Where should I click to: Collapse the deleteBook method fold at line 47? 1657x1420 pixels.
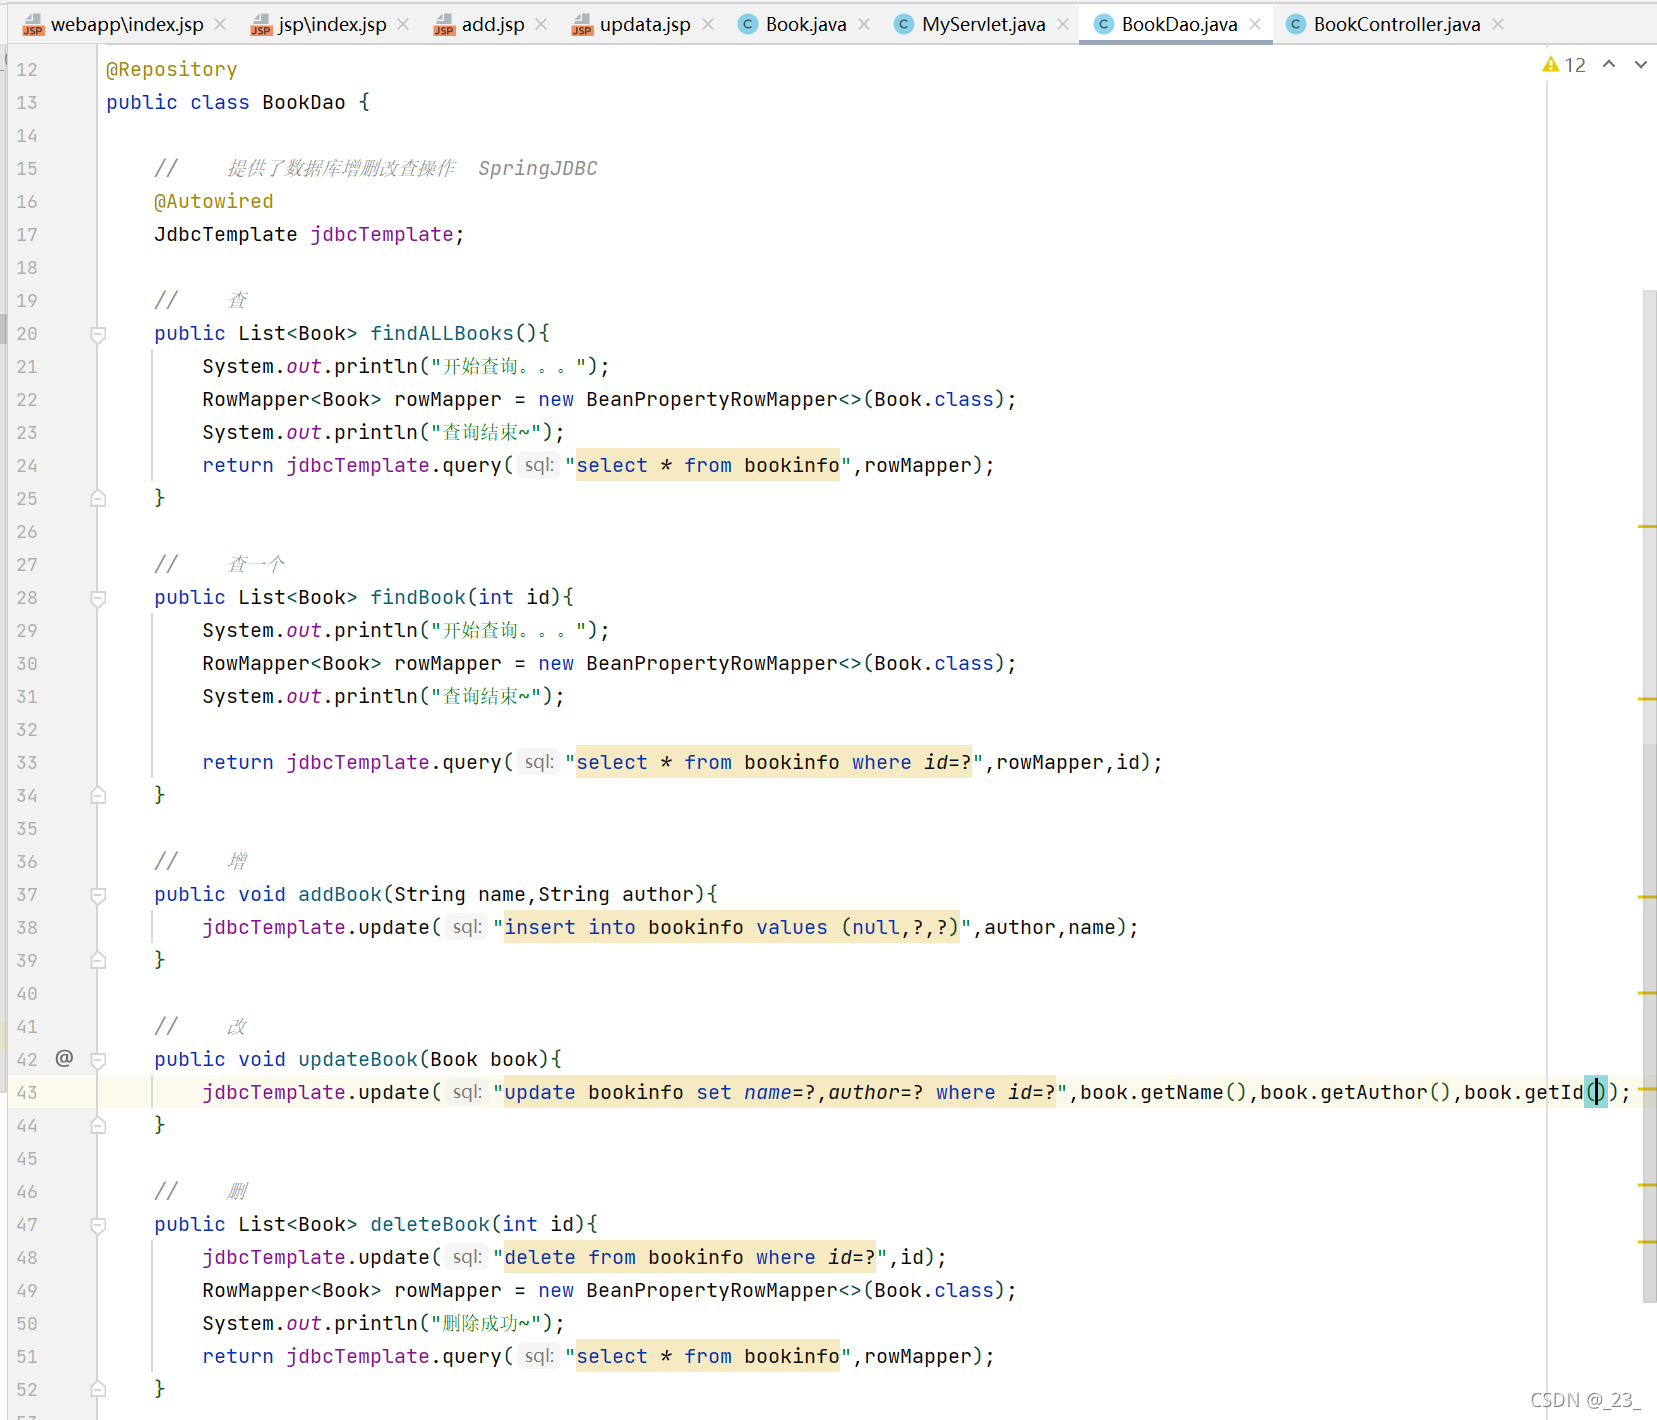pyautogui.click(x=98, y=1225)
